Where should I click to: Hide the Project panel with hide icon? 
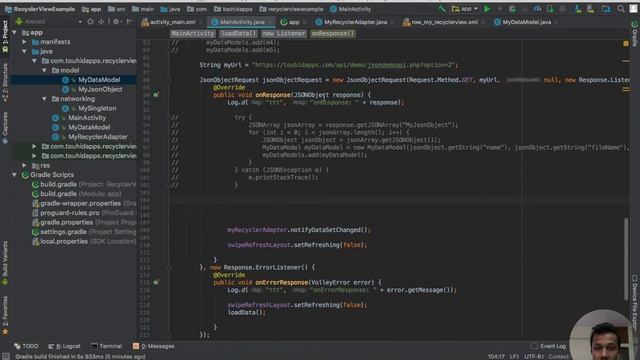click(129, 21)
